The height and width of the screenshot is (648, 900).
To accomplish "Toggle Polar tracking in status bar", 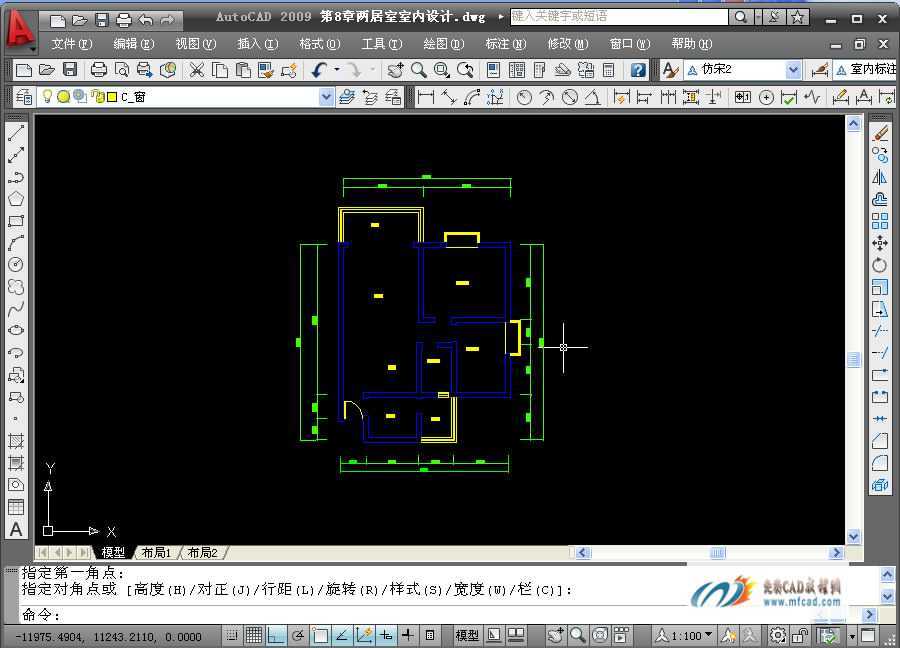I will [298, 635].
